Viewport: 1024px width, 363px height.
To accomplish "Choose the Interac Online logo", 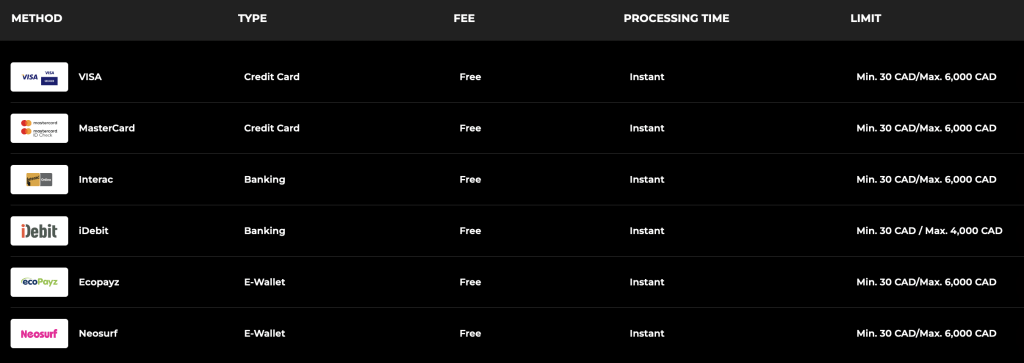I will [39, 180].
